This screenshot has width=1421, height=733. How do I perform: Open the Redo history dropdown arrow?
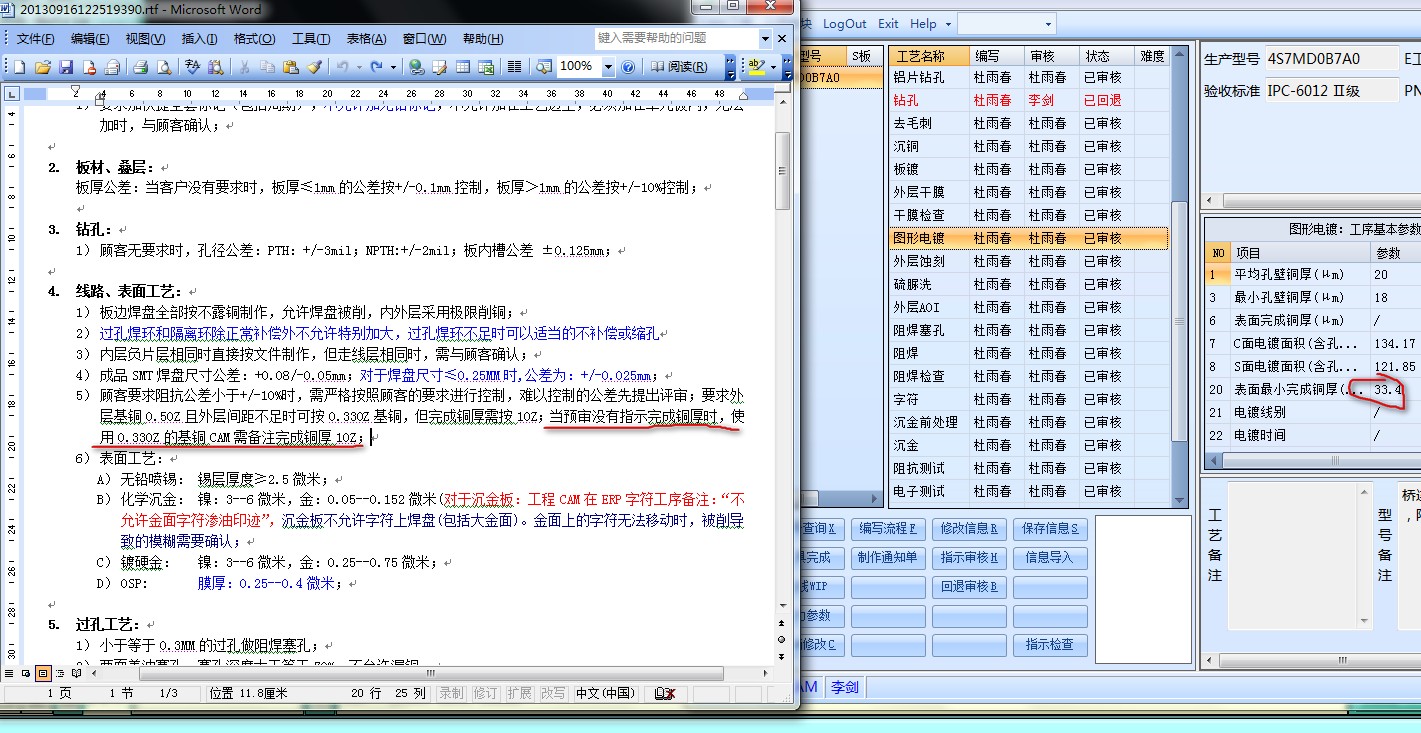click(393, 67)
